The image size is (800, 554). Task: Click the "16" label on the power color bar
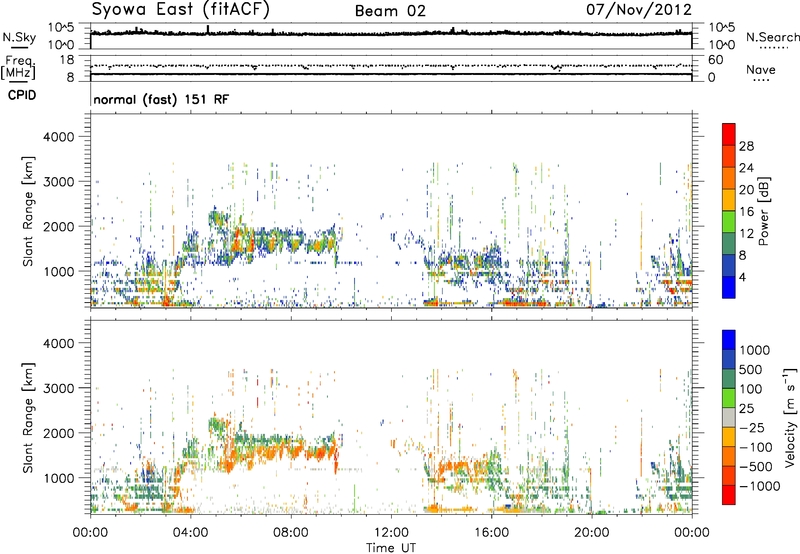pos(746,212)
